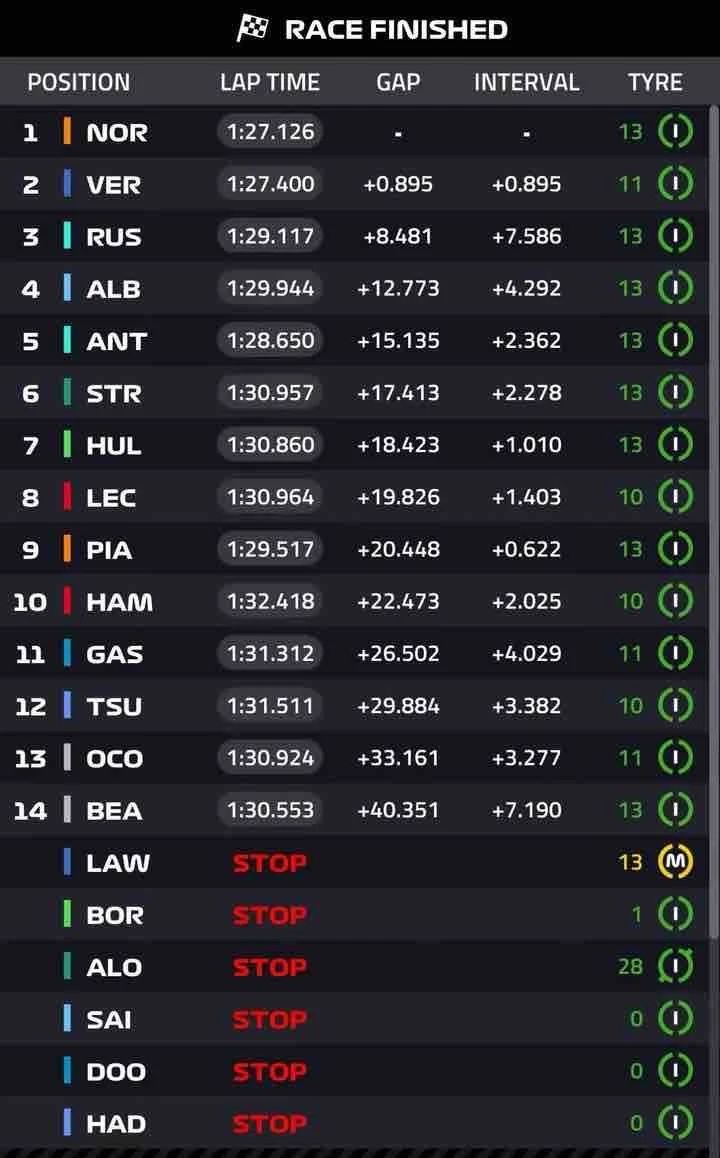Click the checkered flag icon in header
This screenshot has height=1158, width=720.
pyautogui.click(x=253, y=29)
